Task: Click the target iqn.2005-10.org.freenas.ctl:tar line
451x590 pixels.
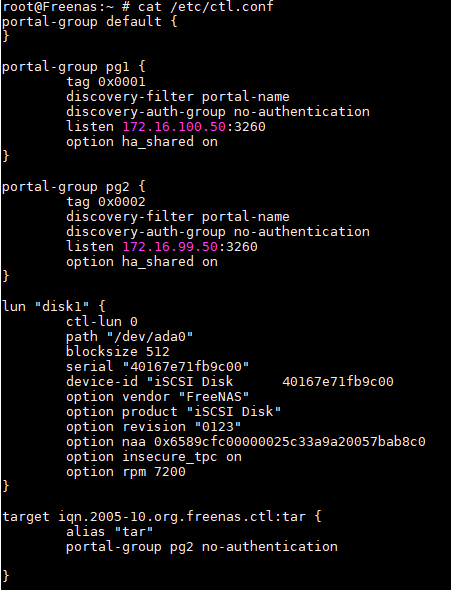Action: coord(162,517)
